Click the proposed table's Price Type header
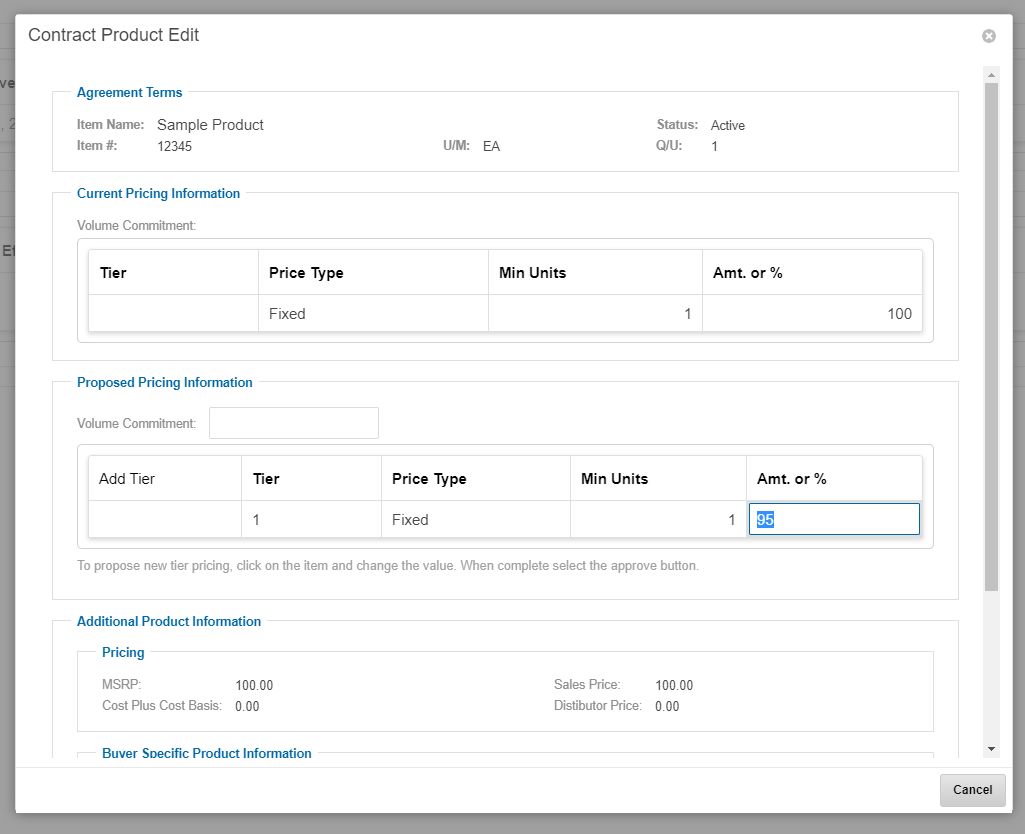Image resolution: width=1025 pixels, height=834 pixels. click(x=475, y=479)
